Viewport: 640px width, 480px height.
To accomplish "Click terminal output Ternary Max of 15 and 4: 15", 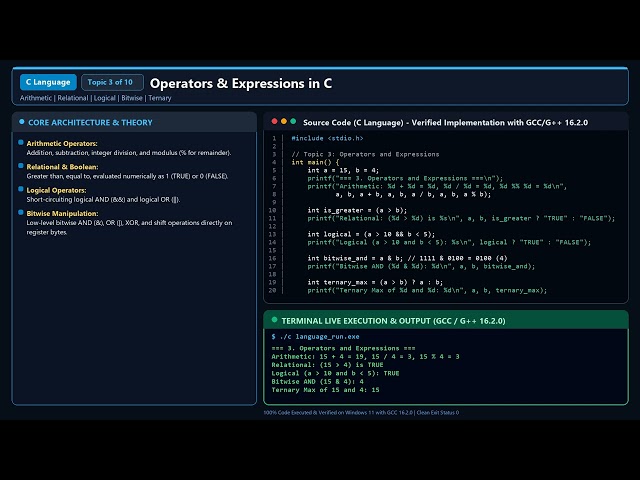I will click(x=325, y=390).
